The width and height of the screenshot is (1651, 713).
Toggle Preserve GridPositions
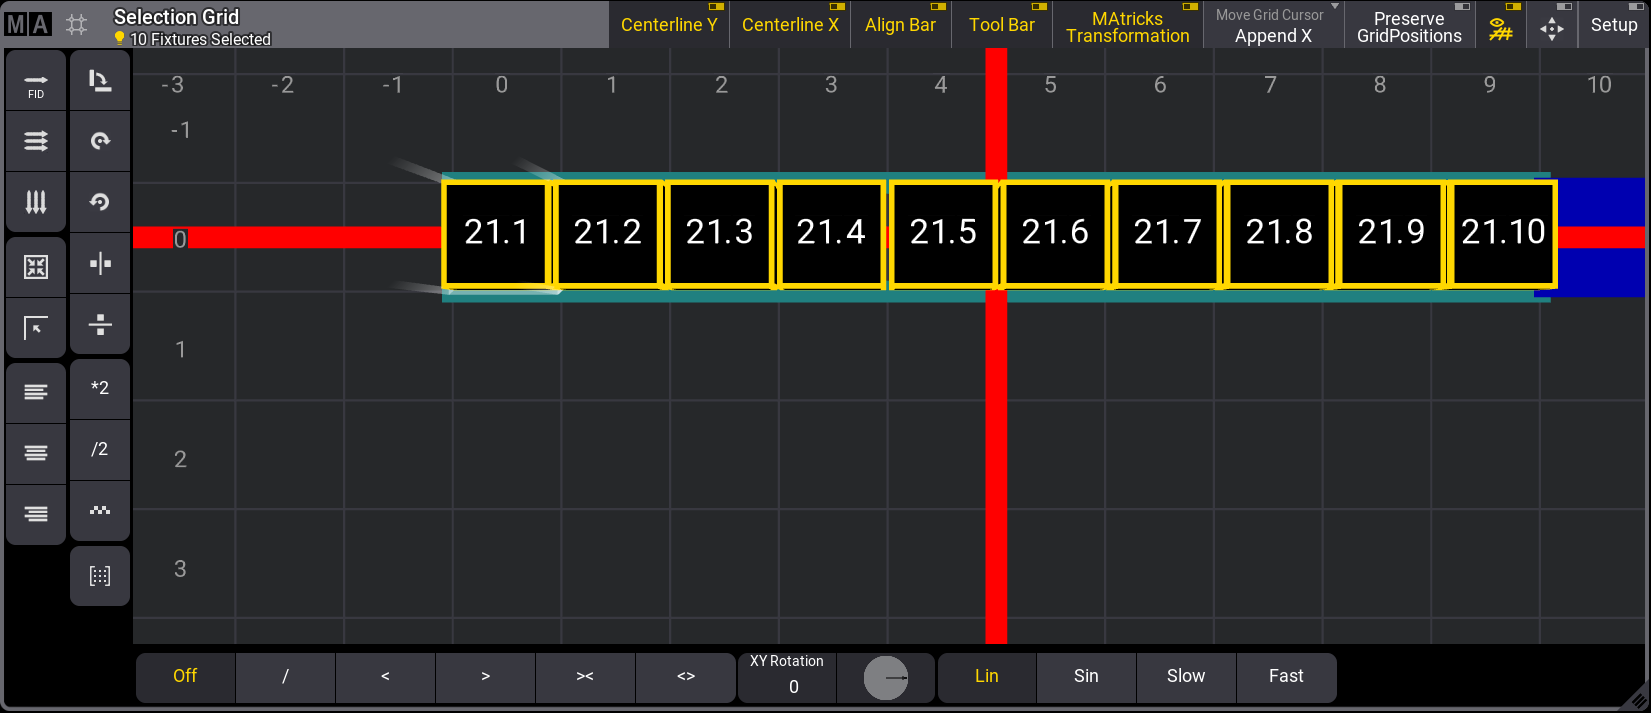click(1408, 26)
